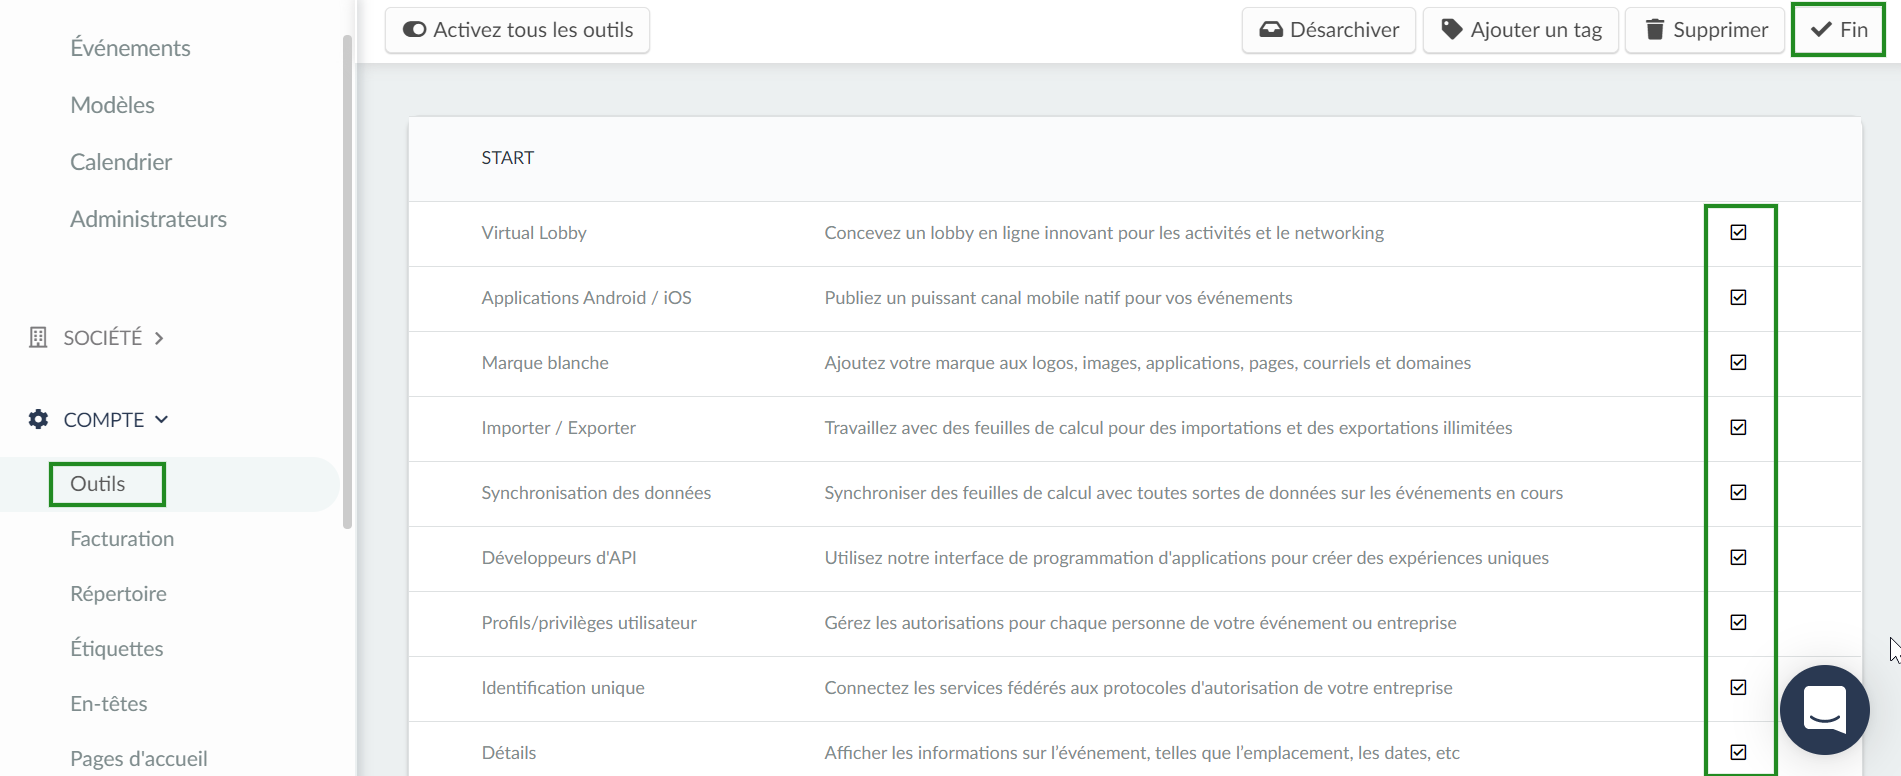1901x776 pixels.
Task: Collapse the COMPTE section chevron
Action: pos(161,419)
